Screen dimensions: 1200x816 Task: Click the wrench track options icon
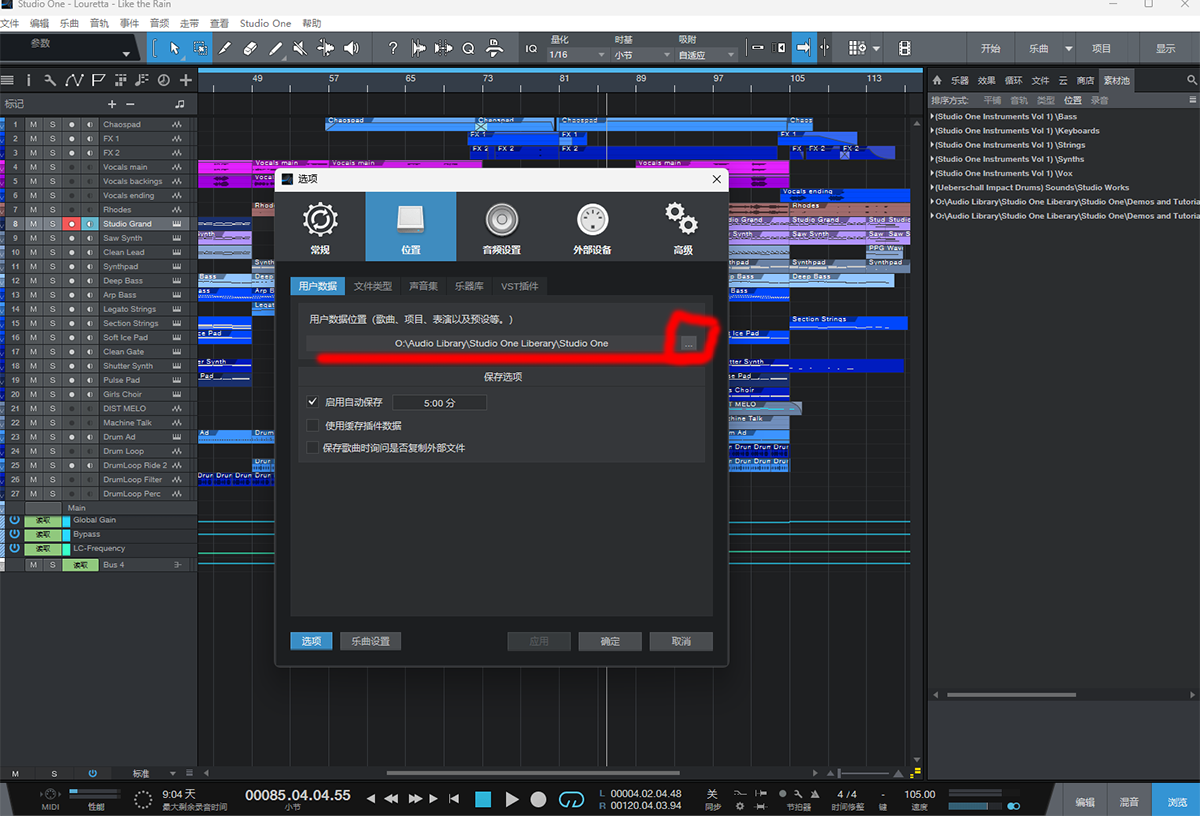[52, 80]
